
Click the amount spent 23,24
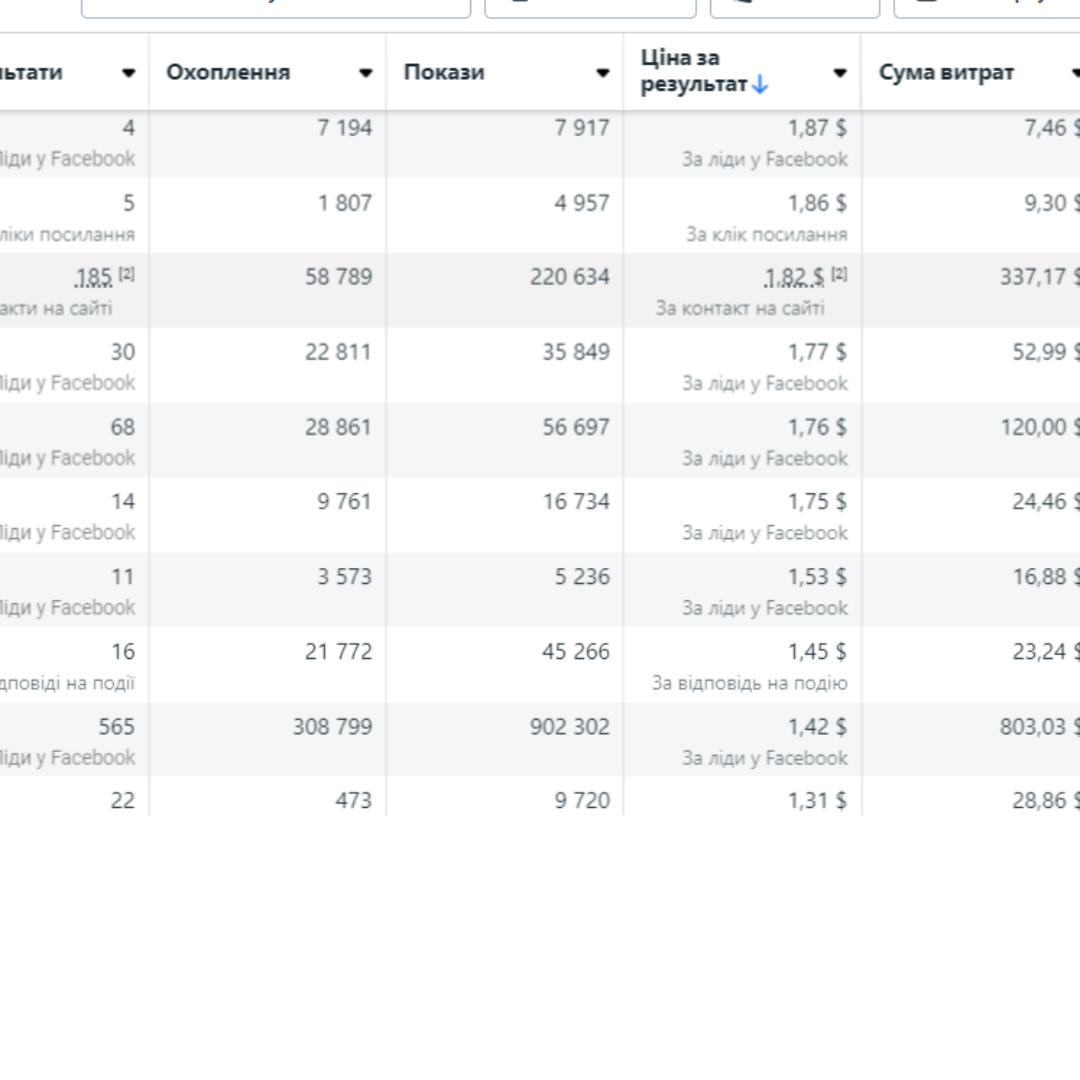coord(1045,652)
